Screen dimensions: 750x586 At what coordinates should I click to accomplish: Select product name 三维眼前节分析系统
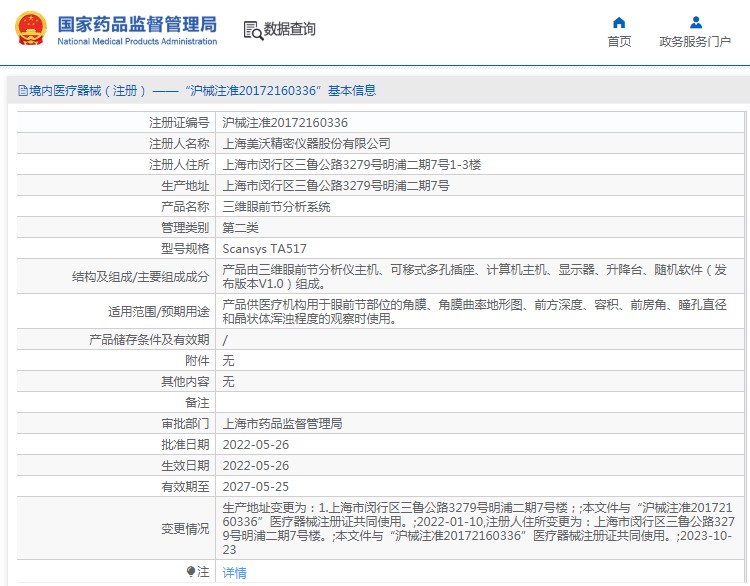(276, 207)
